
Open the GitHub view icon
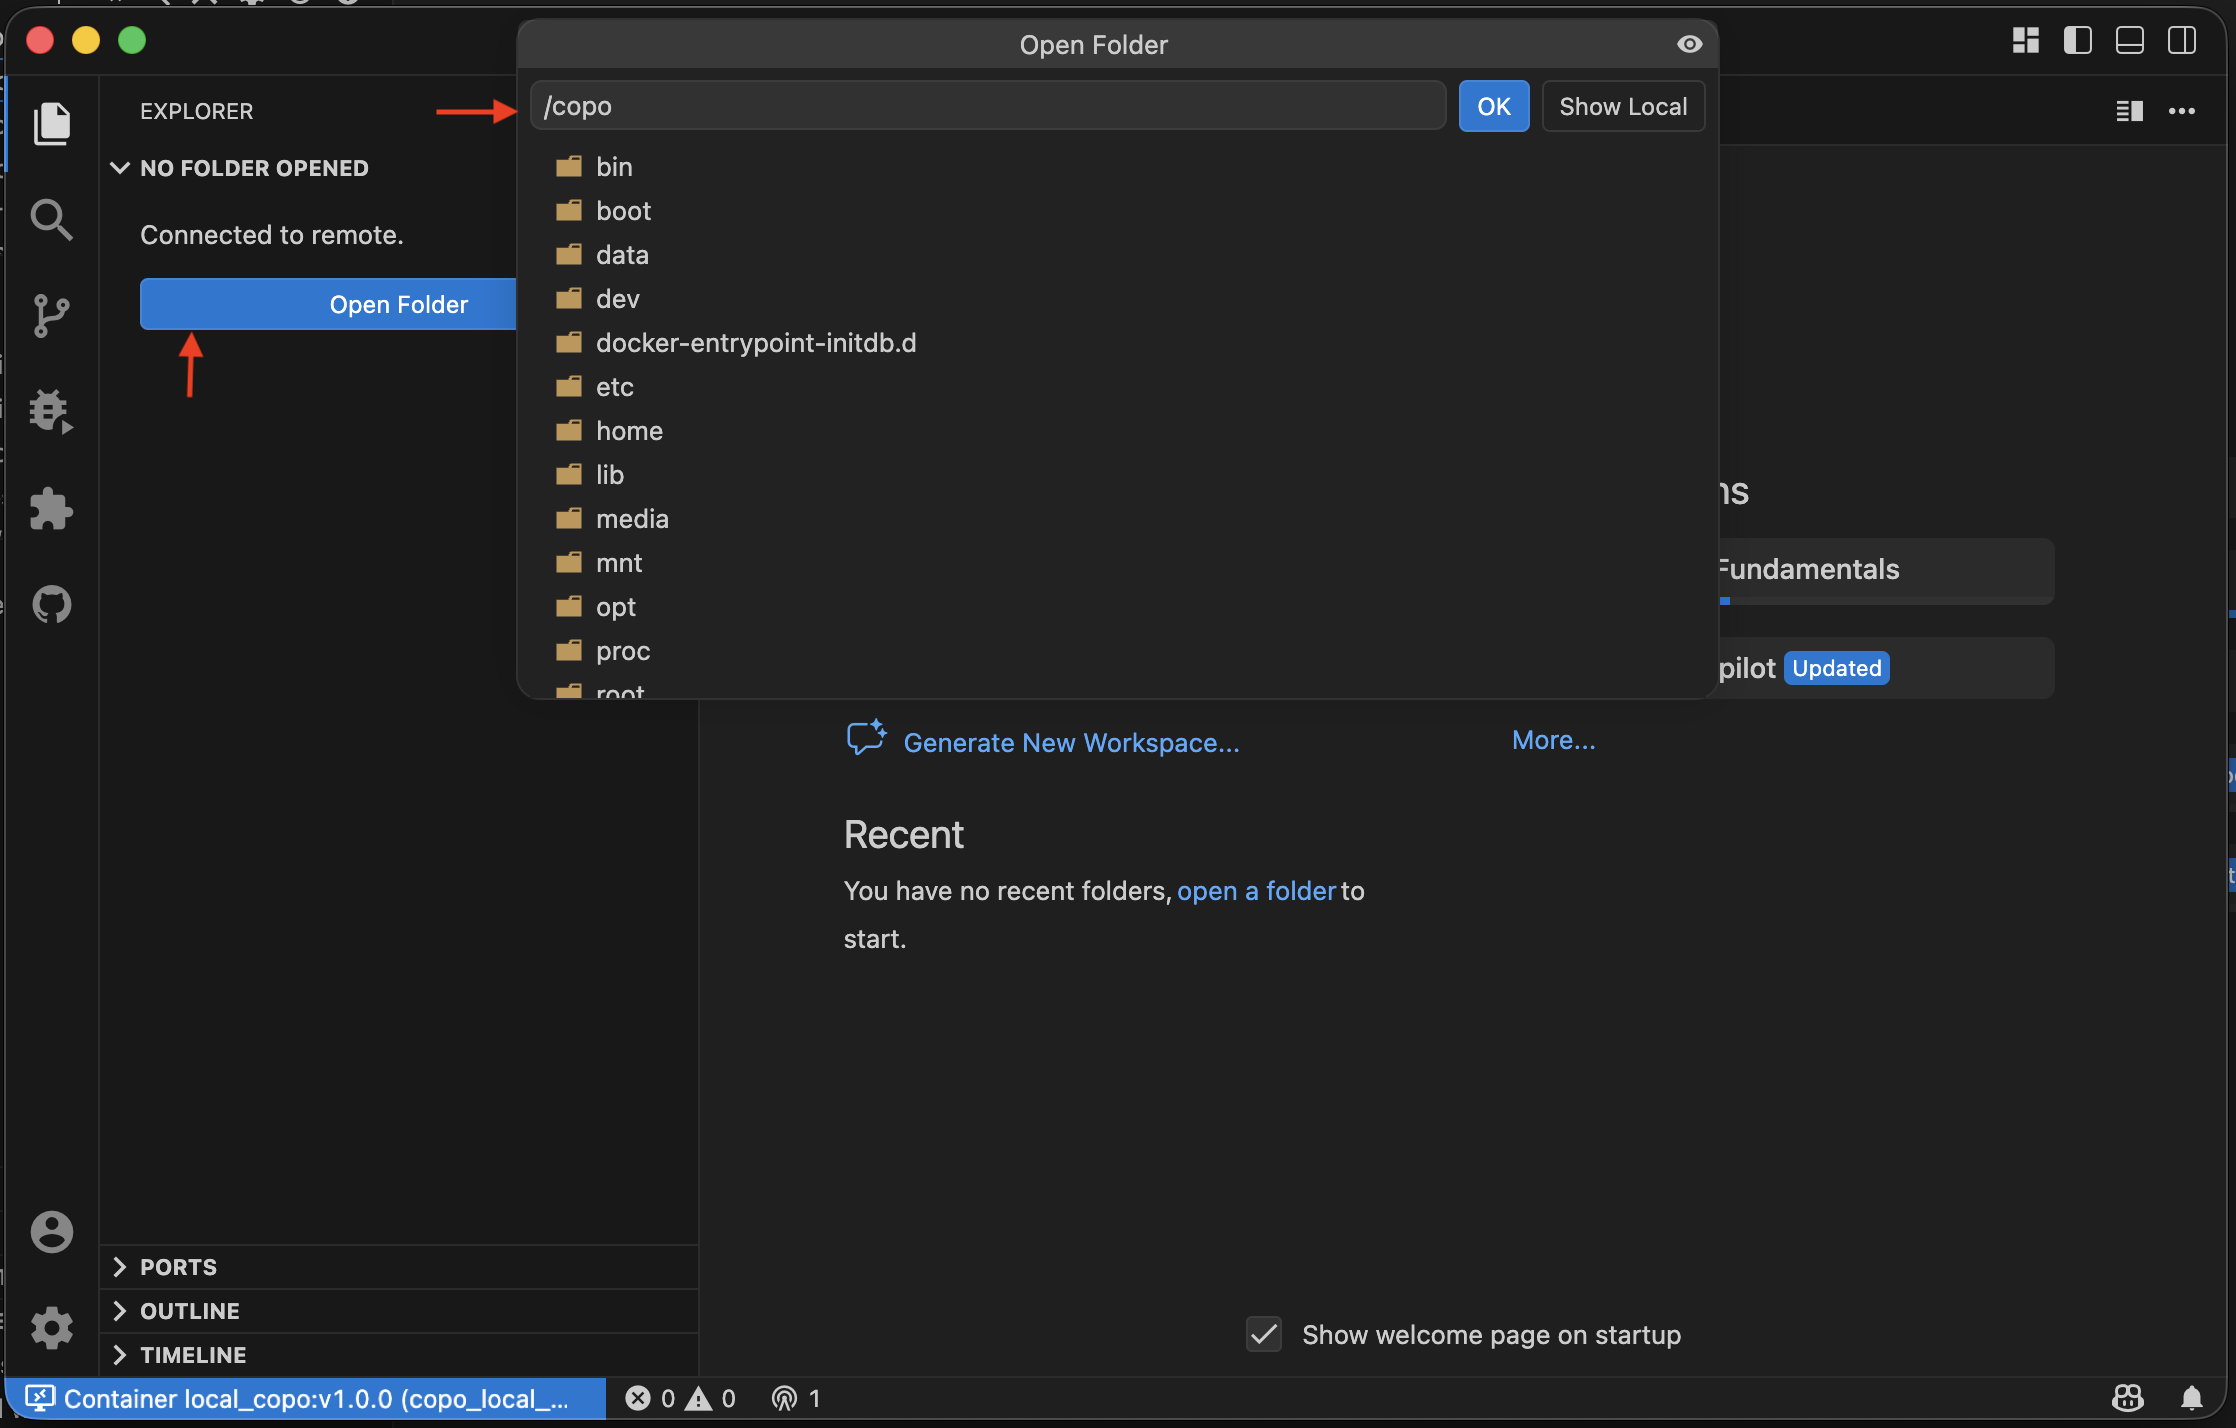(x=51, y=604)
